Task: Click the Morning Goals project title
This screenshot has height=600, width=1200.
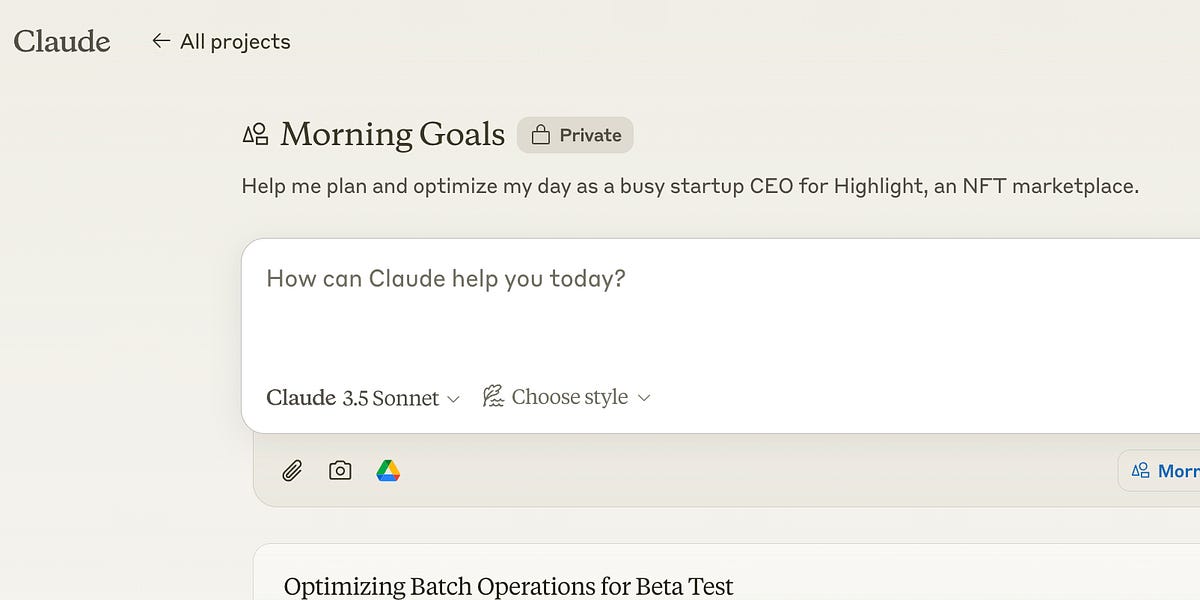Action: [x=392, y=134]
